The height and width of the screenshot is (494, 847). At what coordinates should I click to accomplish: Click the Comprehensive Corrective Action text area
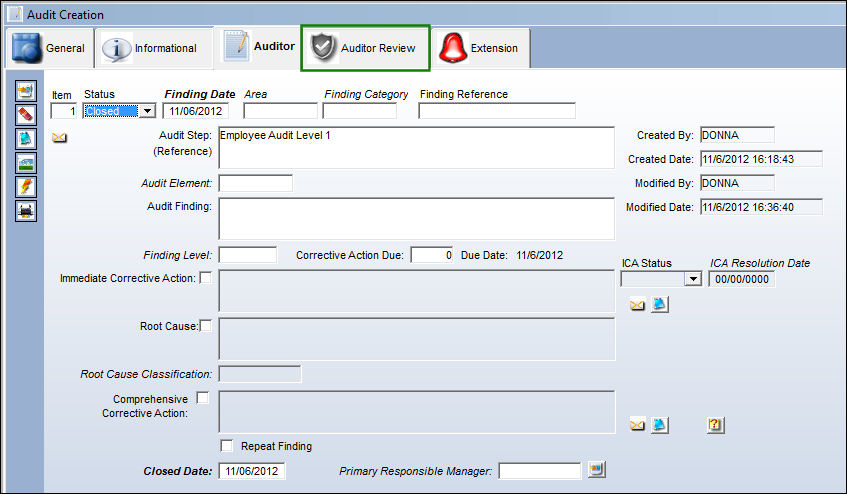pyautogui.click(x=416, y=412)
